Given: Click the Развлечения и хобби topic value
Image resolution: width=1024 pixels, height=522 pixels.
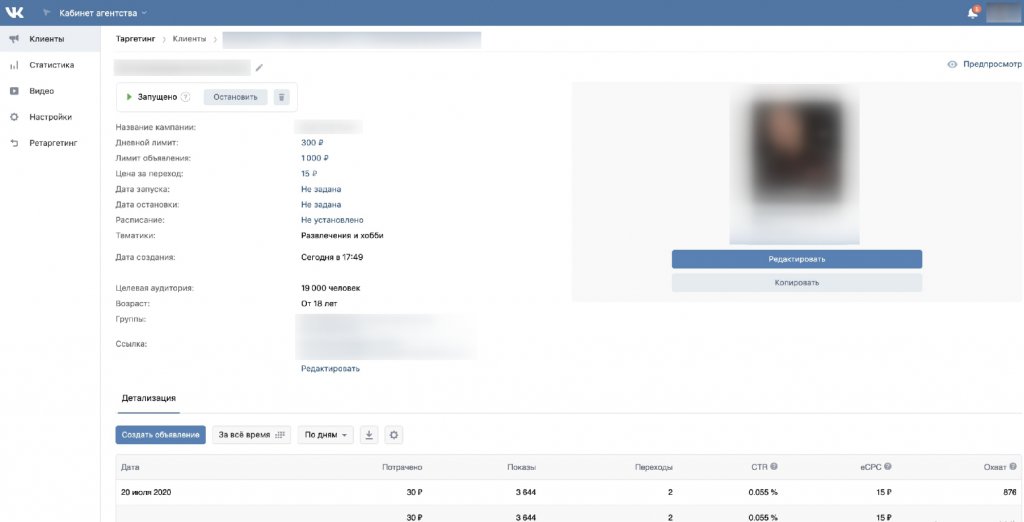Looking at the screenshot, I should [342, 236].
